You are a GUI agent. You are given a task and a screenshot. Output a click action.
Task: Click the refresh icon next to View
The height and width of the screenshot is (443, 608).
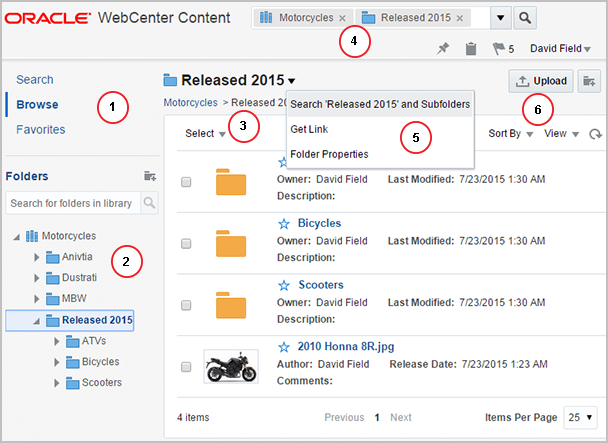point(595,134)
